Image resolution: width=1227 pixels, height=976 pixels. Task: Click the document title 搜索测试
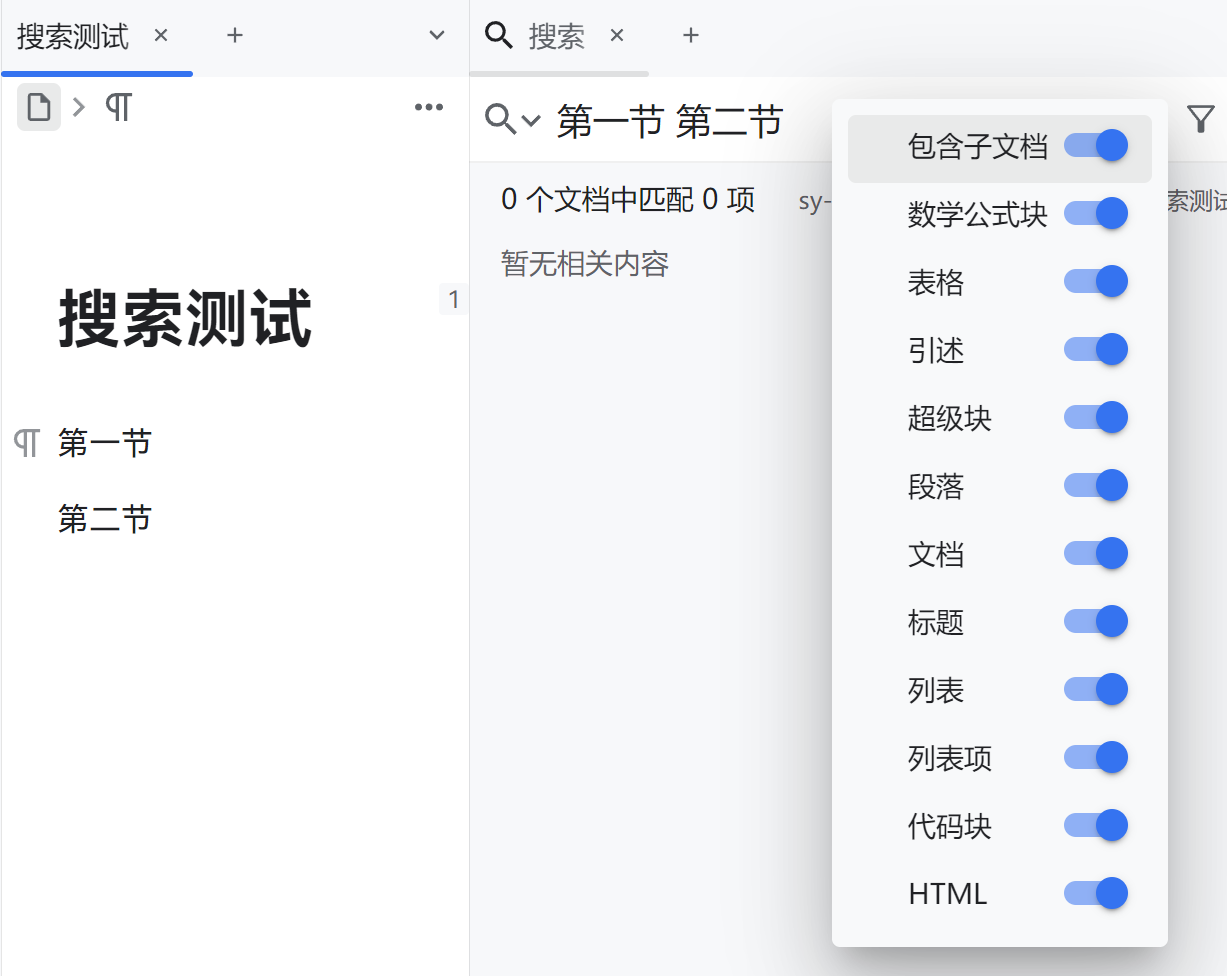point(185,319)
